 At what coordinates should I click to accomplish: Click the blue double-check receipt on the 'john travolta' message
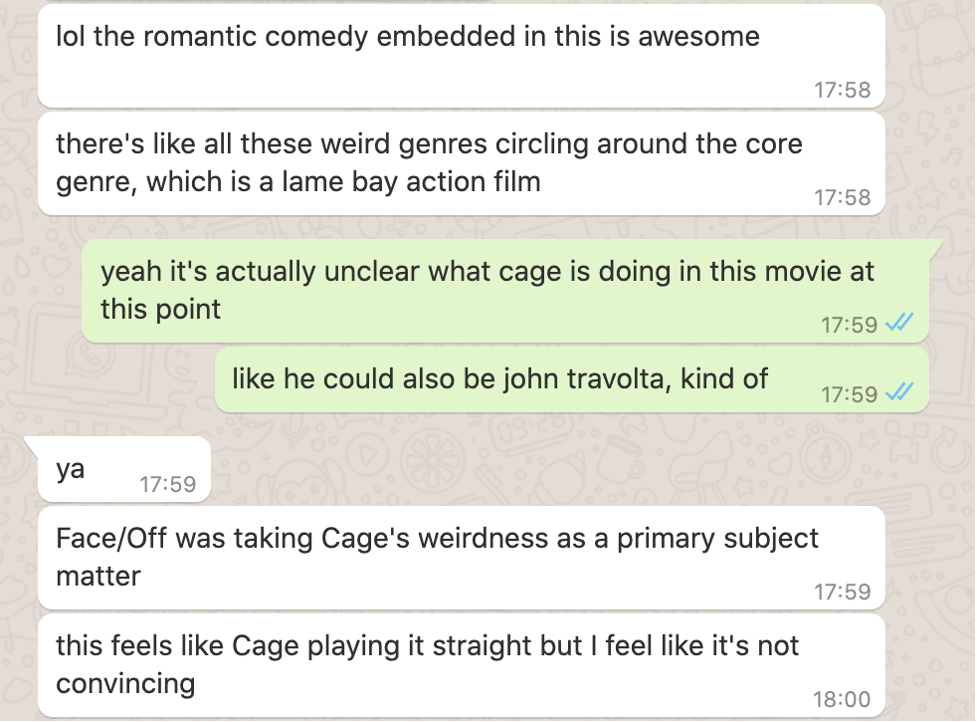click(899, 392)
